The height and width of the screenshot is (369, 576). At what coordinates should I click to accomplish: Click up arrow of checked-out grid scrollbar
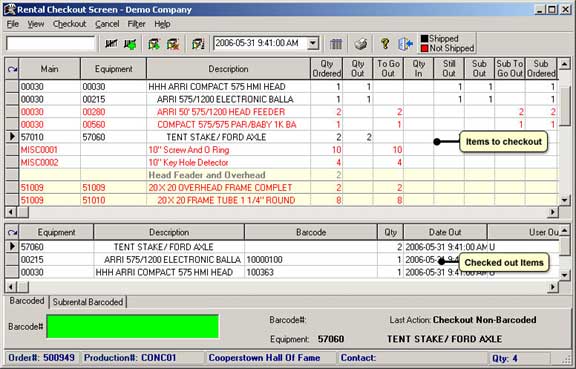[564, 230]
